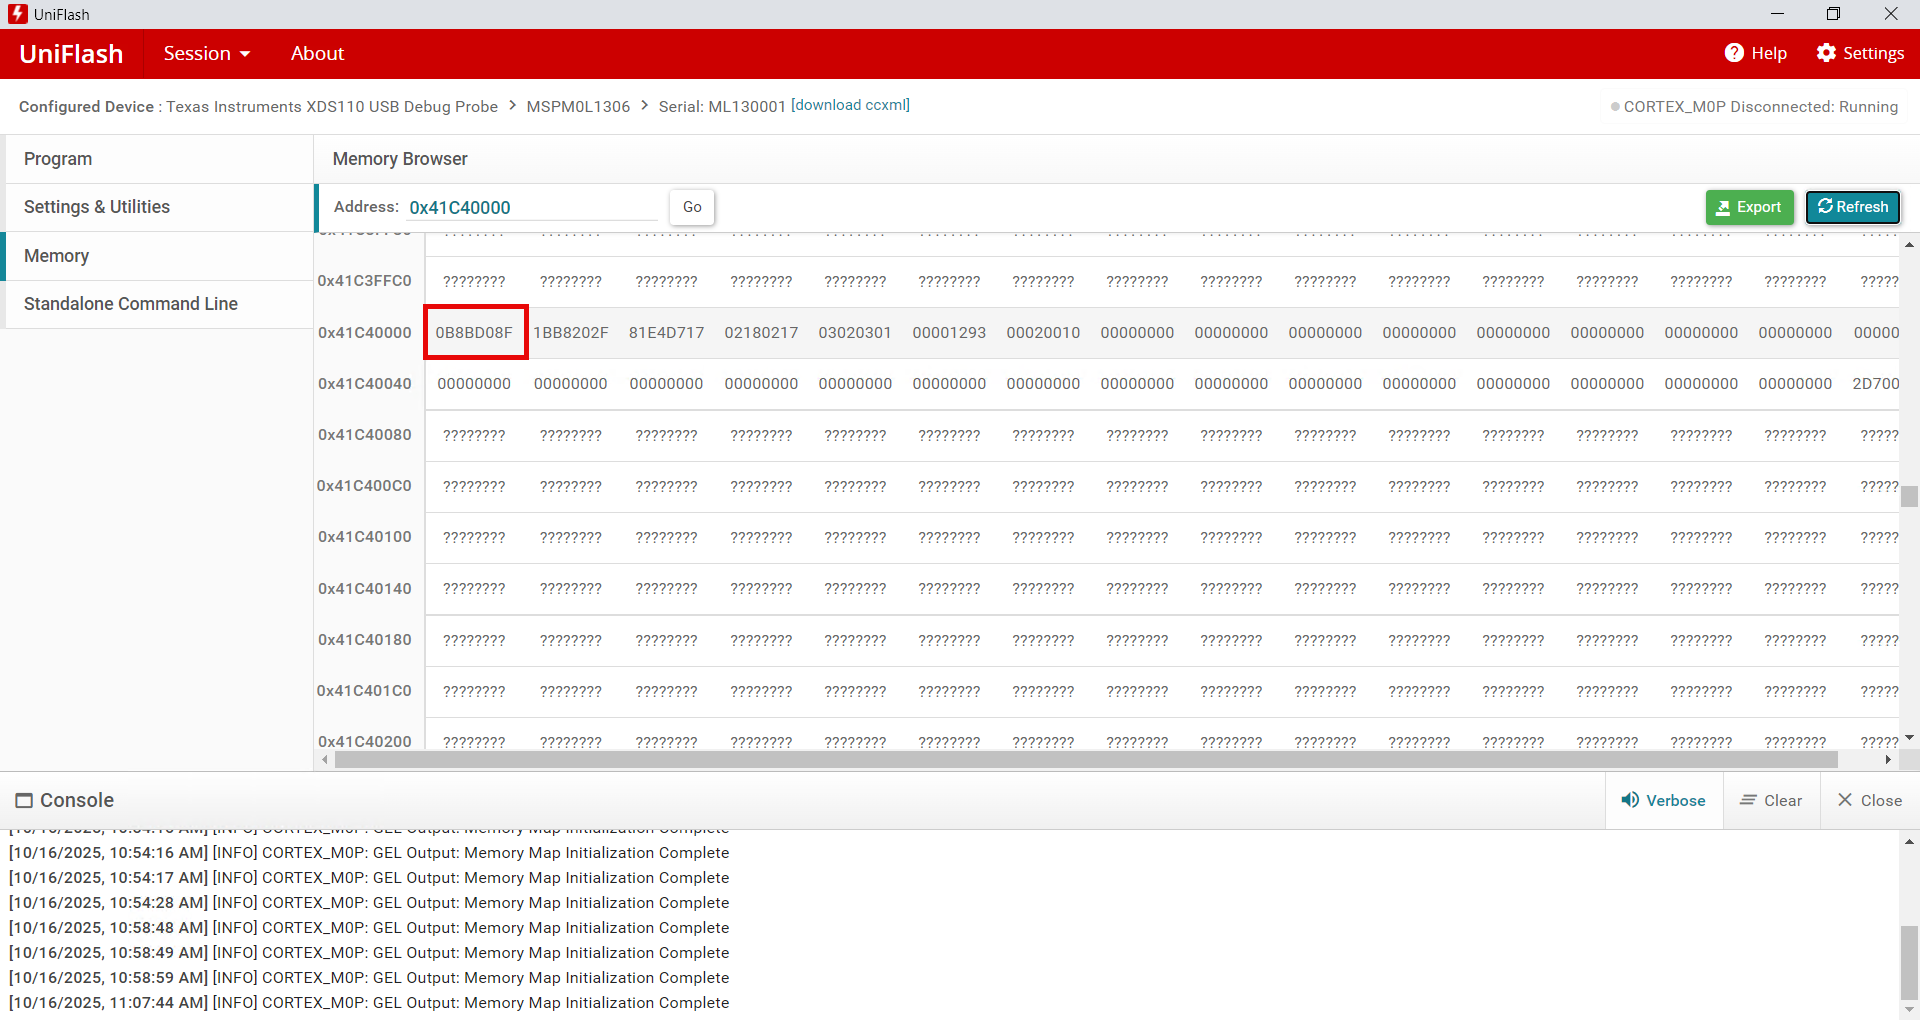Click the Go button

point(692,207)
